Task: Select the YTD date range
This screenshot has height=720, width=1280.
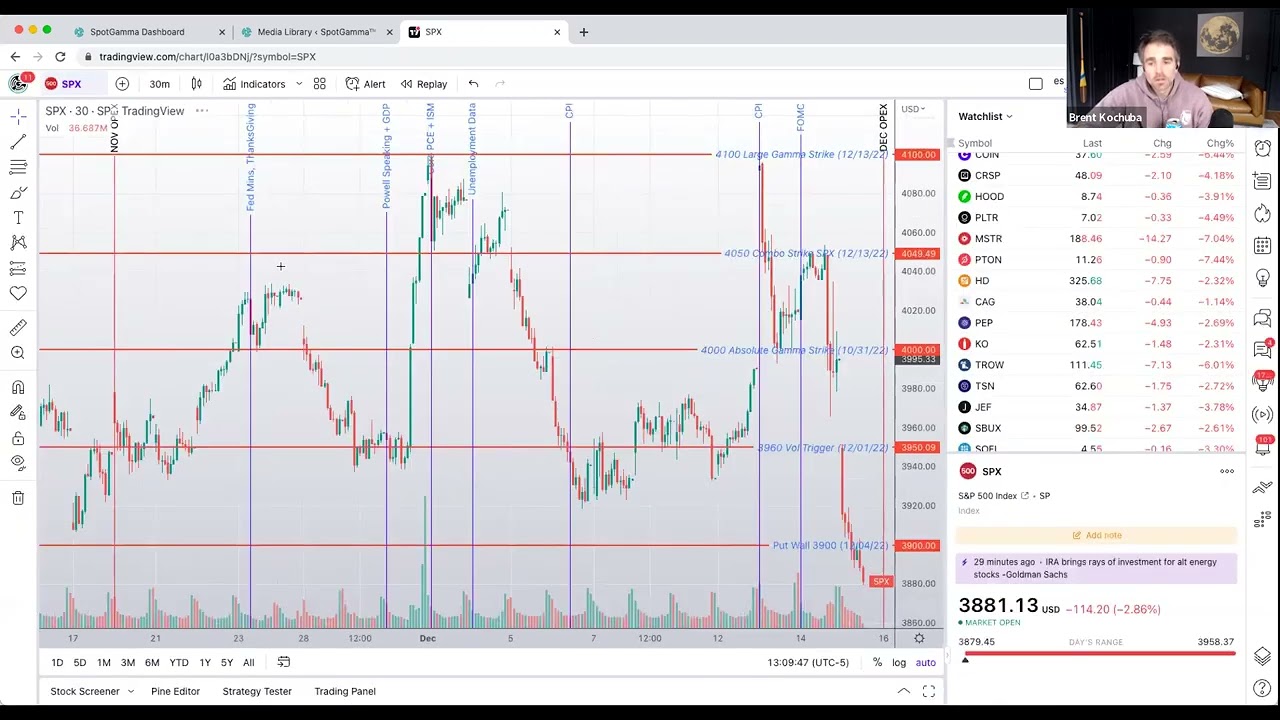Action: tap(179, 663)
